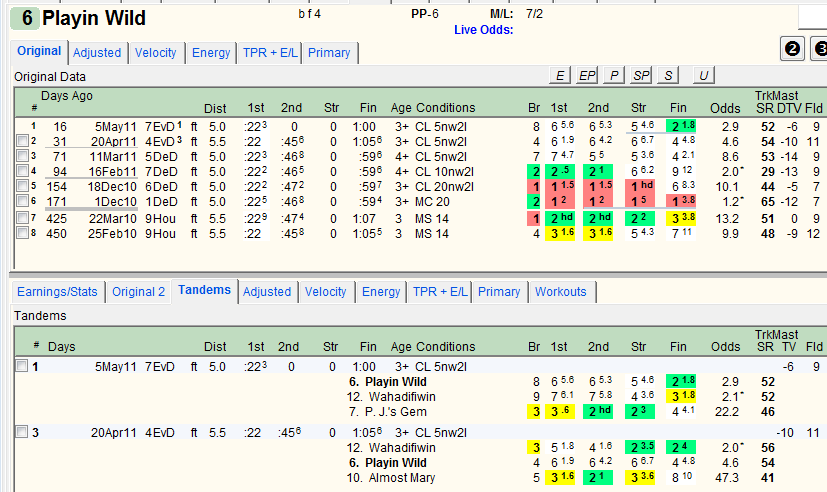Click the U running style button
Screen dimensions: 827x492
point(704,75)
